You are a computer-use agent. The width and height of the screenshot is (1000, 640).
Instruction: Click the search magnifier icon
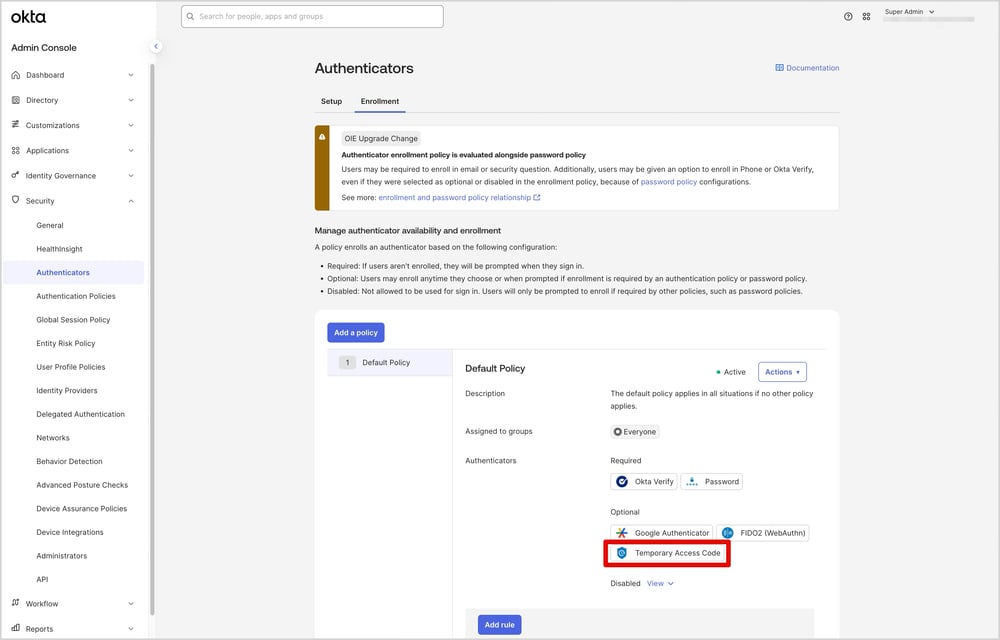click(190, 17)
